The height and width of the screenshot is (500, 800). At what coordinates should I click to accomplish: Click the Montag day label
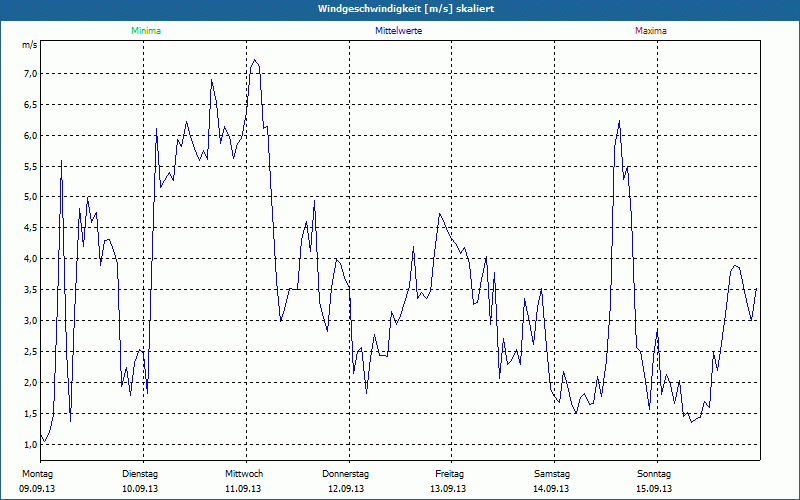[x=37, y=474]
